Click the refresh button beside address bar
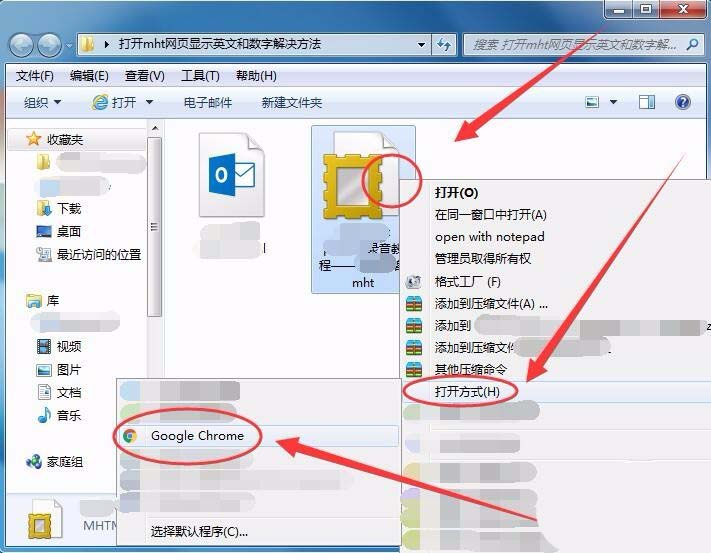This screenshot has height=553, width=711. pos(445,45)
